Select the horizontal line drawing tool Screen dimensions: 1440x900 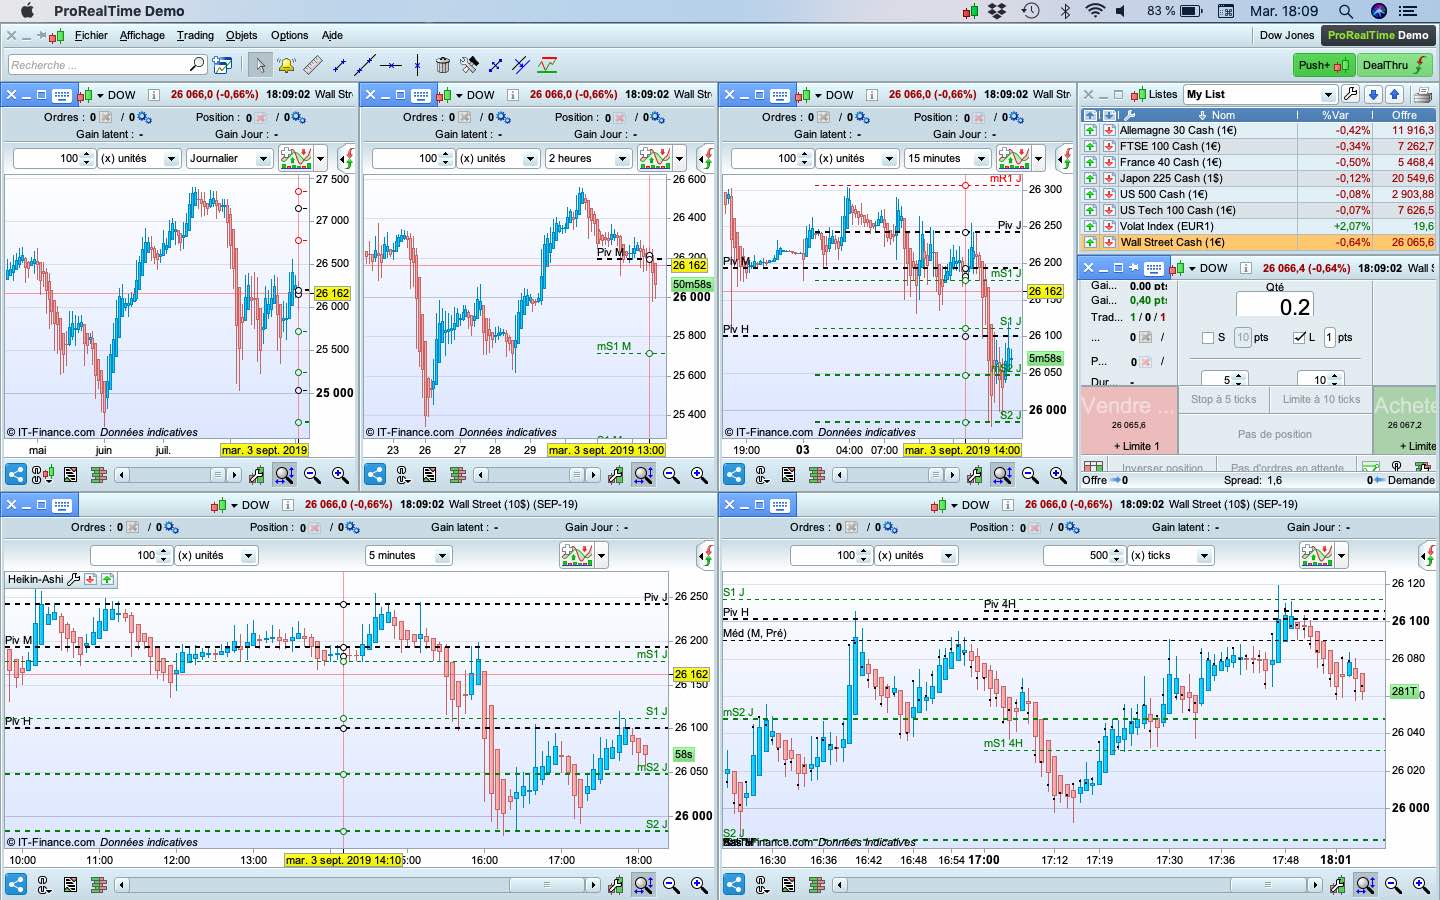[391, 65]
